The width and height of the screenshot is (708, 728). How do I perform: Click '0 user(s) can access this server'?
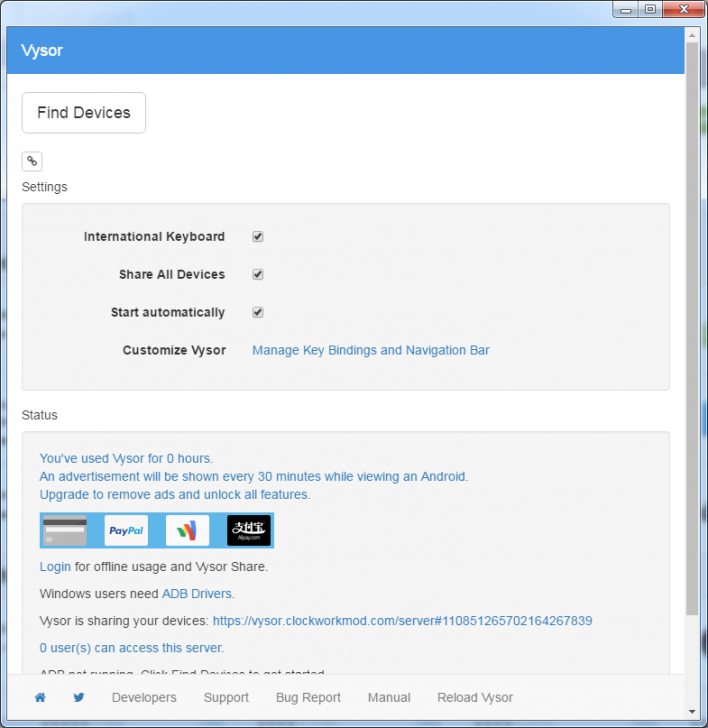click(x=132, y=648)
